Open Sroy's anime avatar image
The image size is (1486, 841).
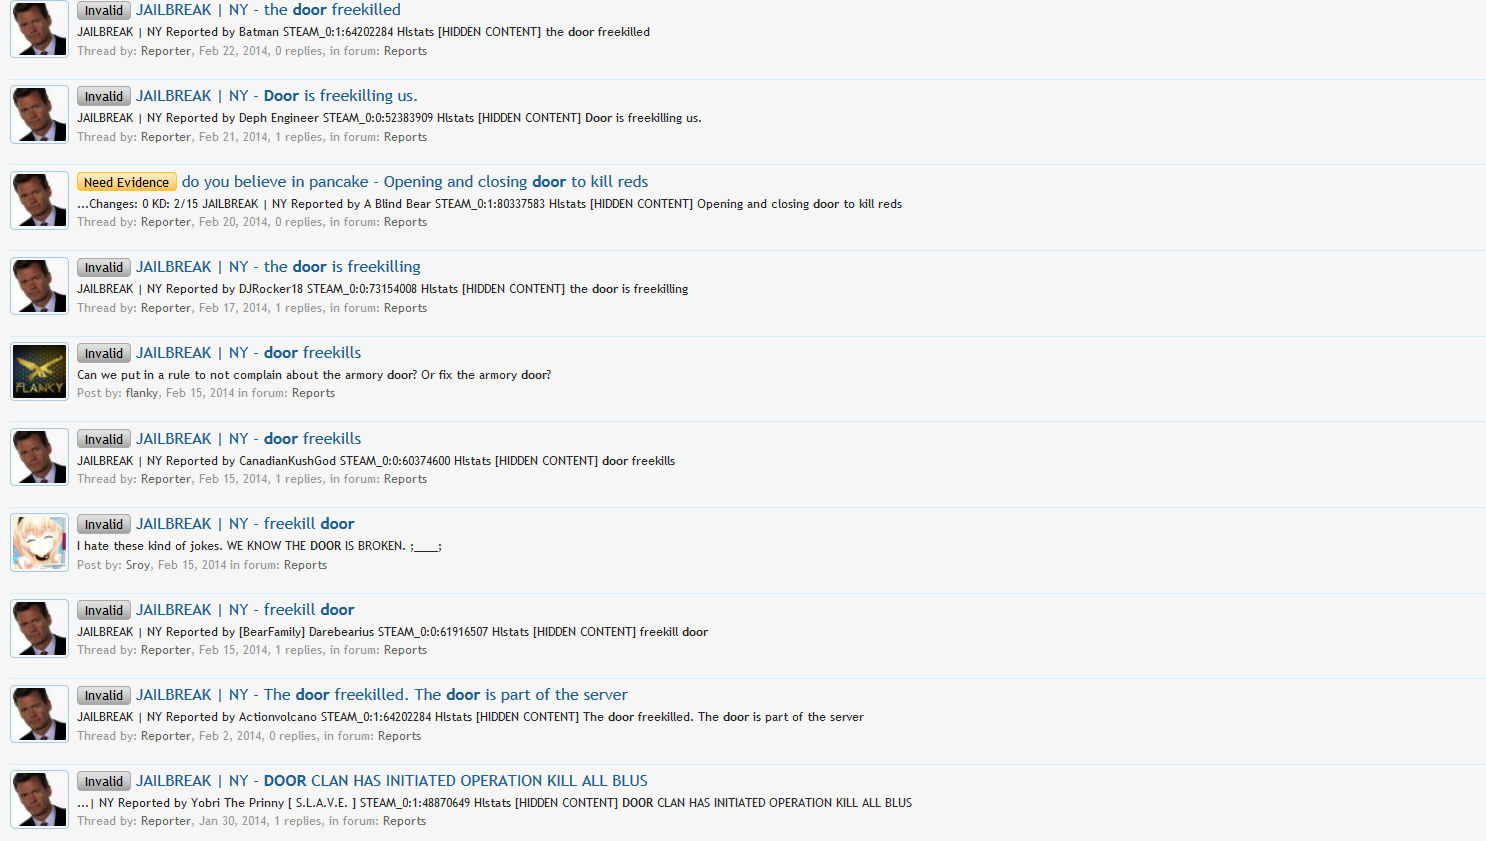point(40,542)
